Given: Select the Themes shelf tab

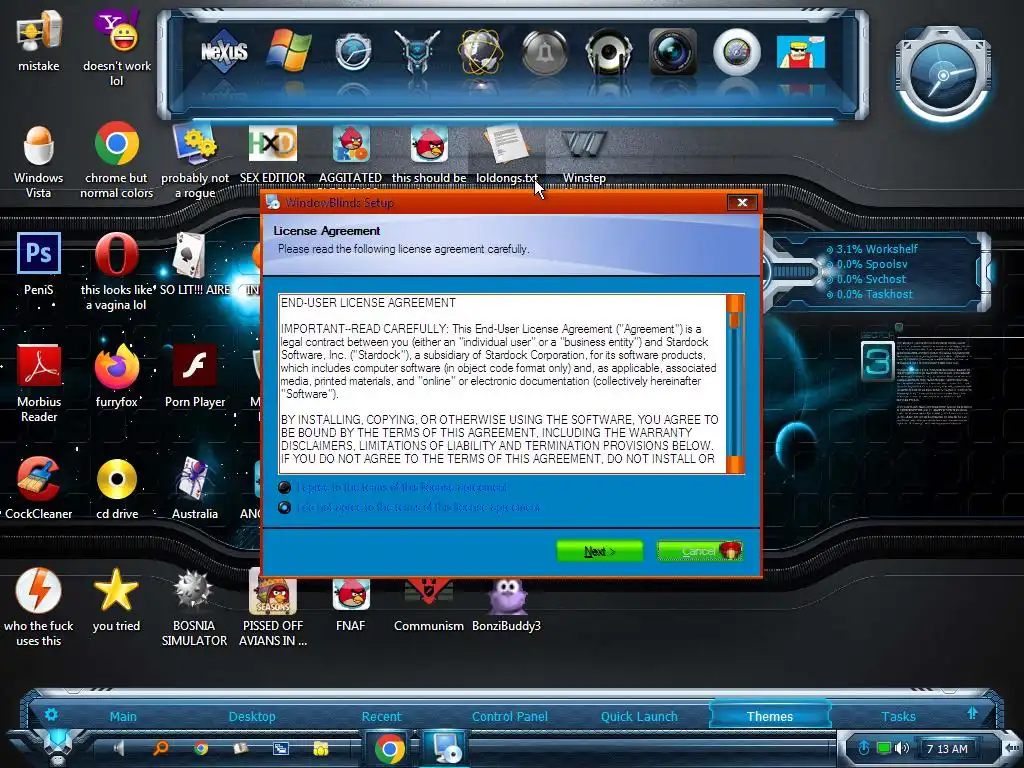Looking at the screenshot, I should click(770, 716).
